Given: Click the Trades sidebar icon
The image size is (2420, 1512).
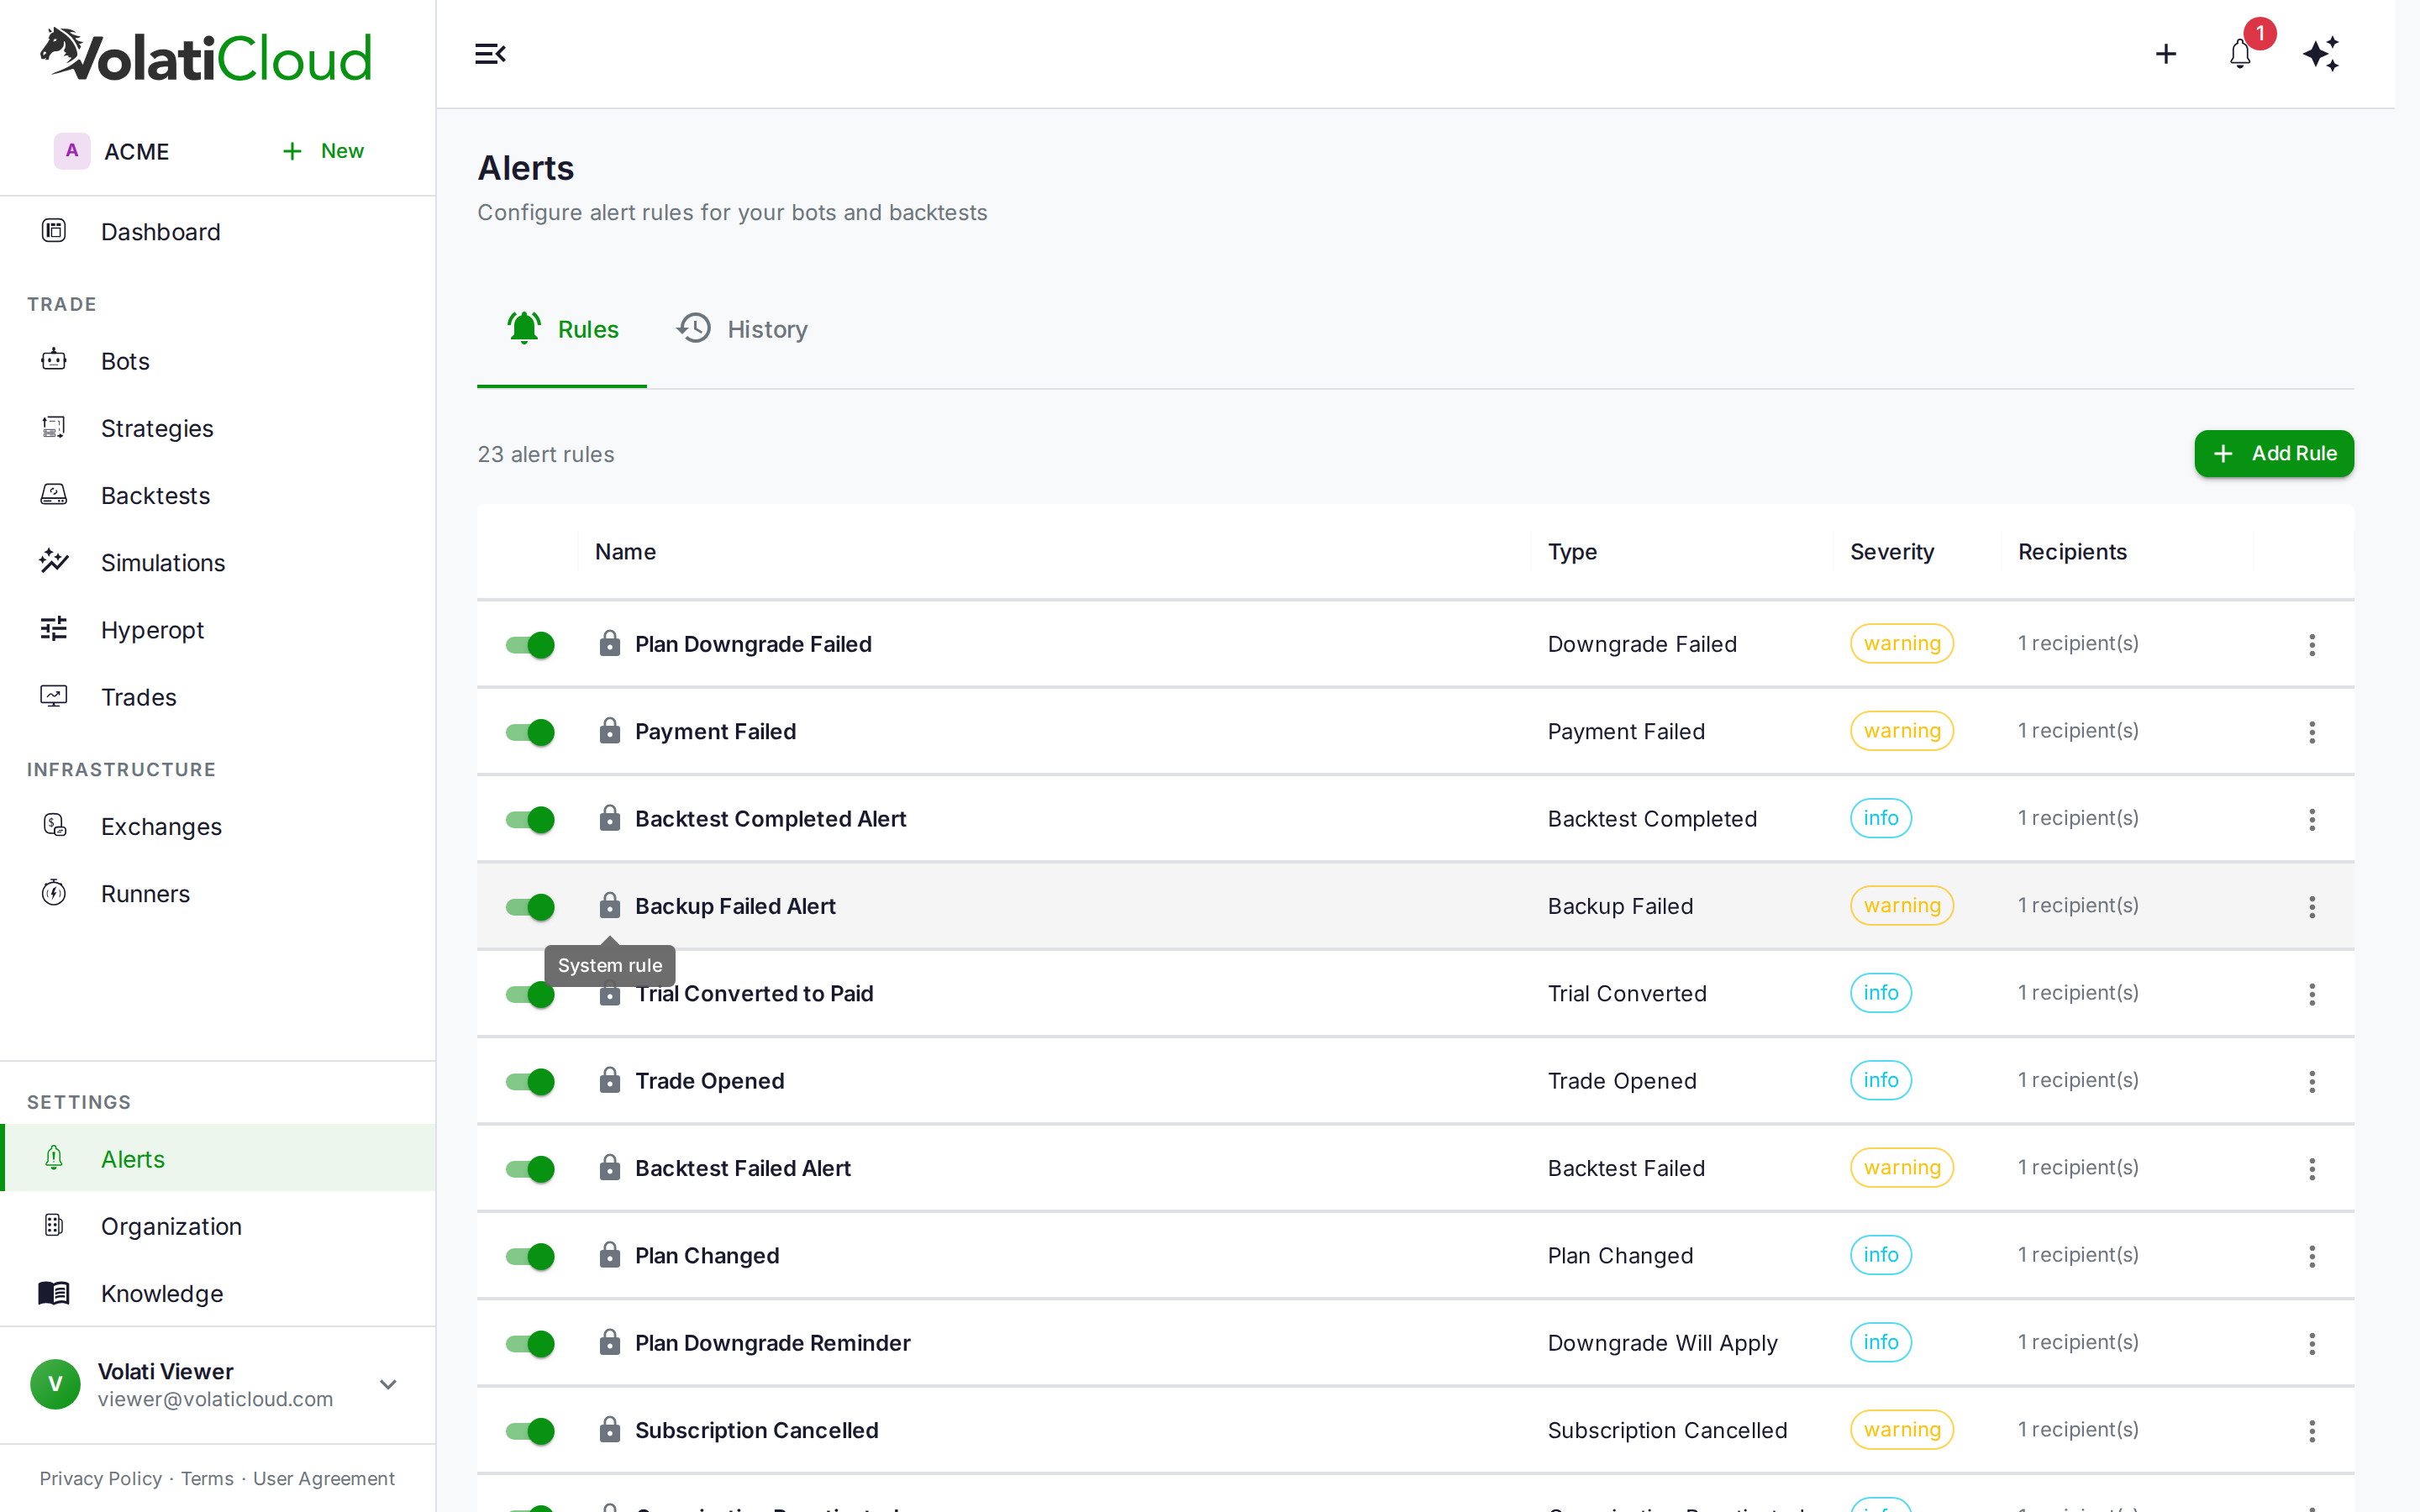Looking at the screenshot, I should pos(54,696).
